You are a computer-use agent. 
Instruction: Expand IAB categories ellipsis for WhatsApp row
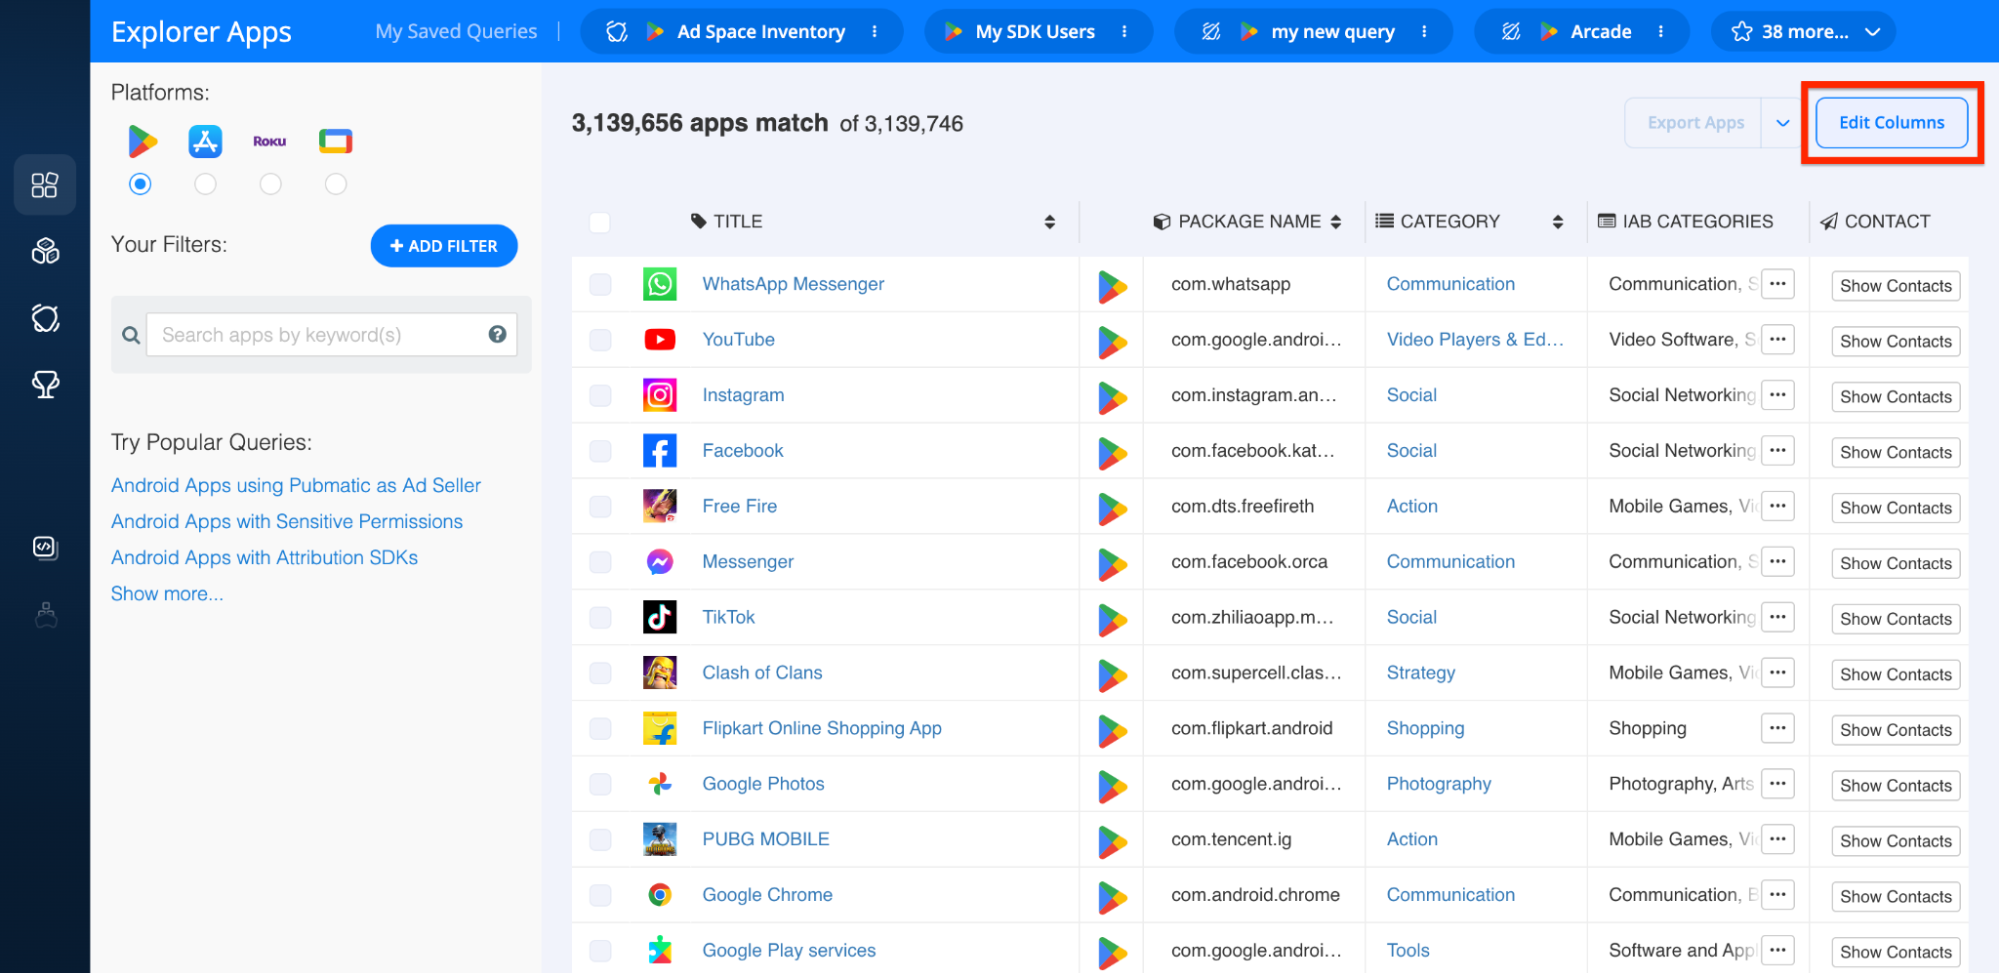1778,284
